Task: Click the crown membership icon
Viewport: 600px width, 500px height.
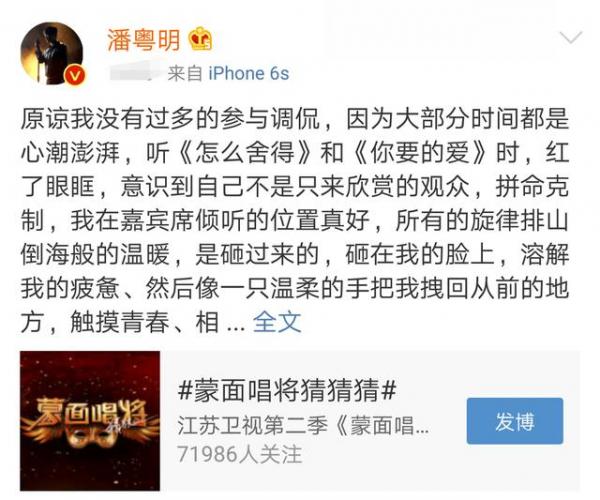Action: click(x=201, y=39)
